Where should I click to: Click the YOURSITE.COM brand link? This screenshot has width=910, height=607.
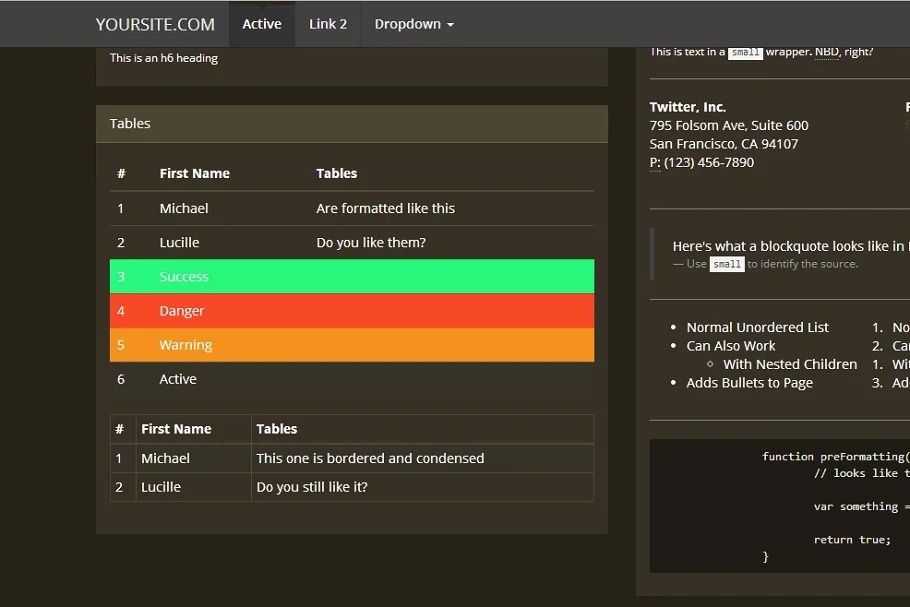coord(155,24)
